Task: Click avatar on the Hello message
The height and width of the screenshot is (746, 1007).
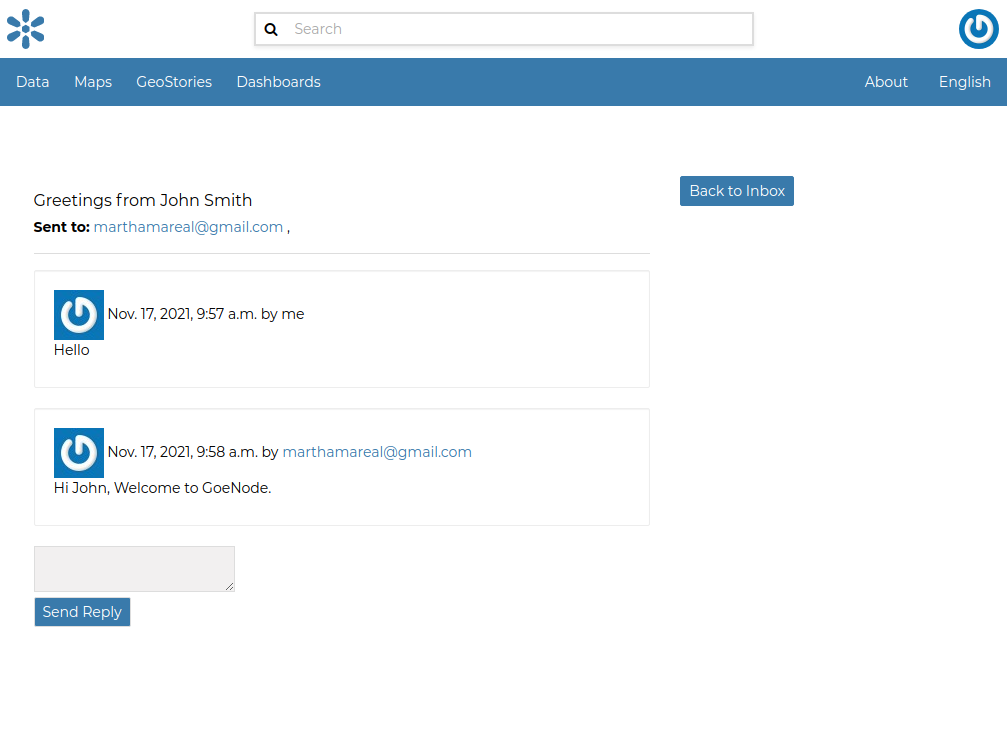Action: click(x=79, y=315)
